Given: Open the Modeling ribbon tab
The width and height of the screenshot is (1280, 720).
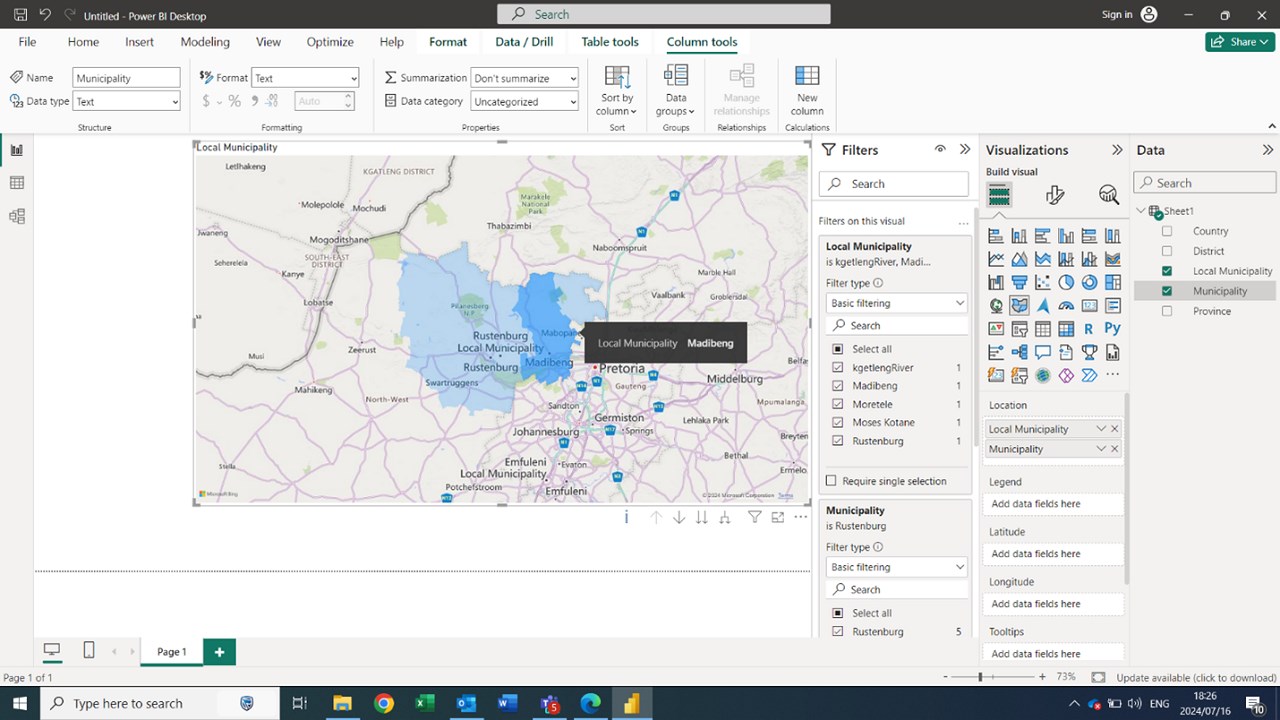Looking at the screenshot, I should tap(205, 42).
